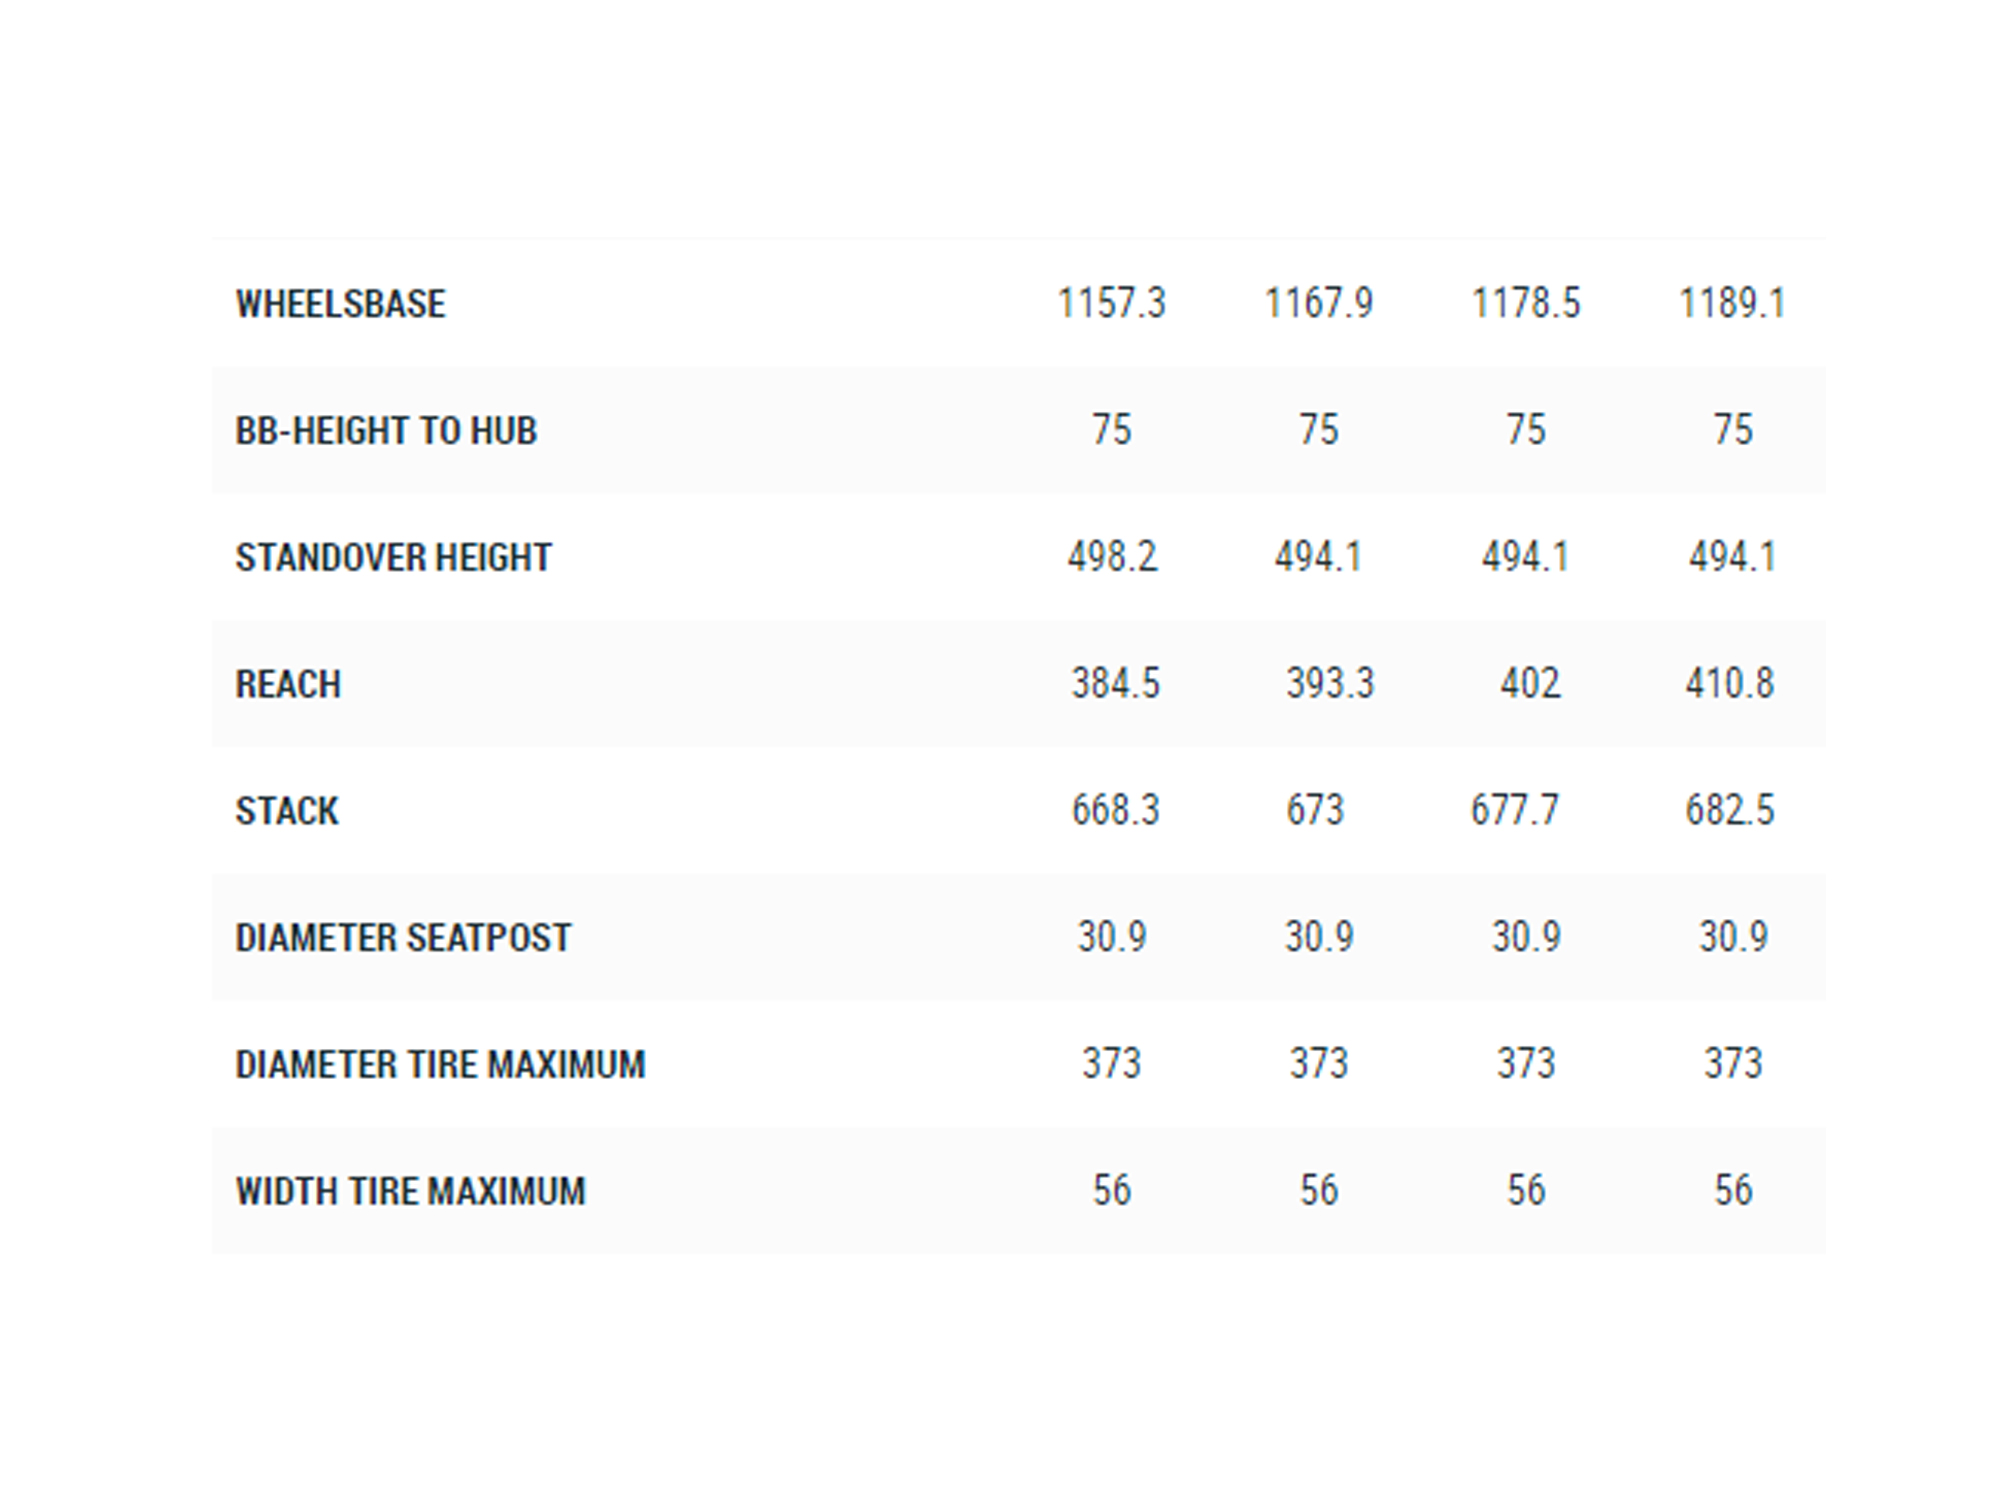Image resolution: width=2000 pixels, height=1500 pixels.
Task: Click the wheelbase value 1178.5
Action: [x=1525, y=303]
